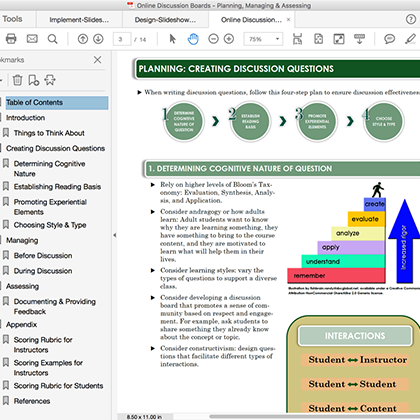Viewport: 420px width, 420px height.
Task: Switch to Implement-Slides tab
Action: 79,20
